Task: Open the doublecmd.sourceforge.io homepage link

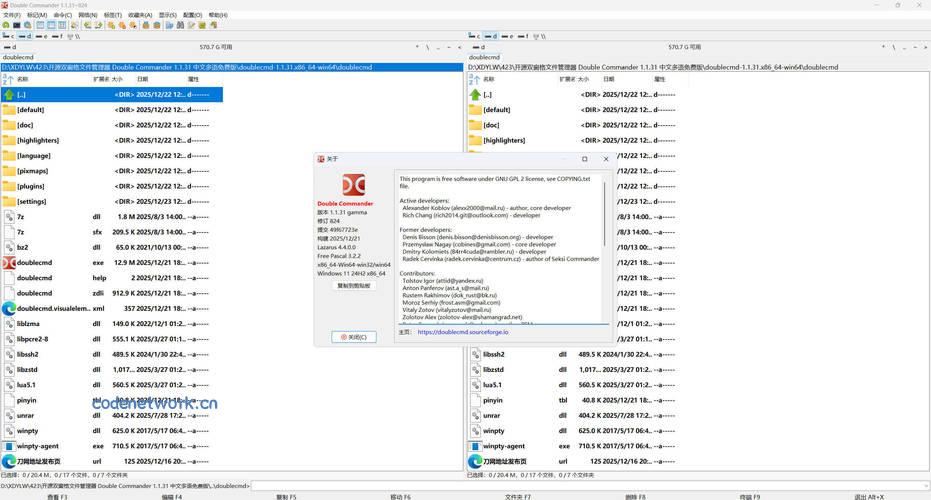Action: coord(463,332)
